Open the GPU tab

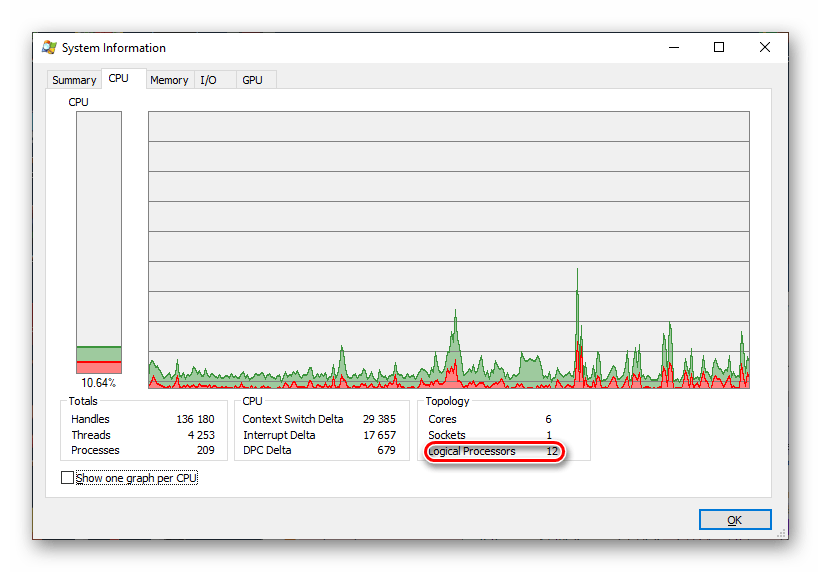[x=252, y=80]
